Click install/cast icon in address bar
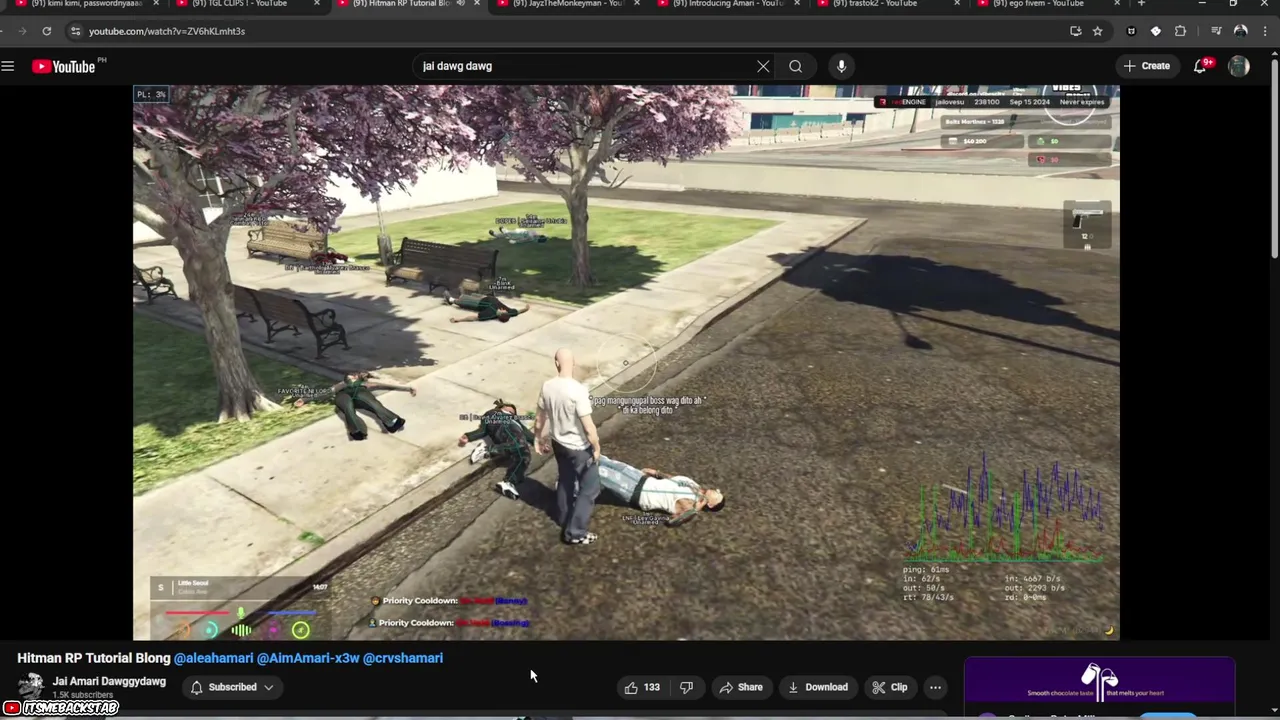This screenshot has width=1280, height=720. tap(1075, 31)
